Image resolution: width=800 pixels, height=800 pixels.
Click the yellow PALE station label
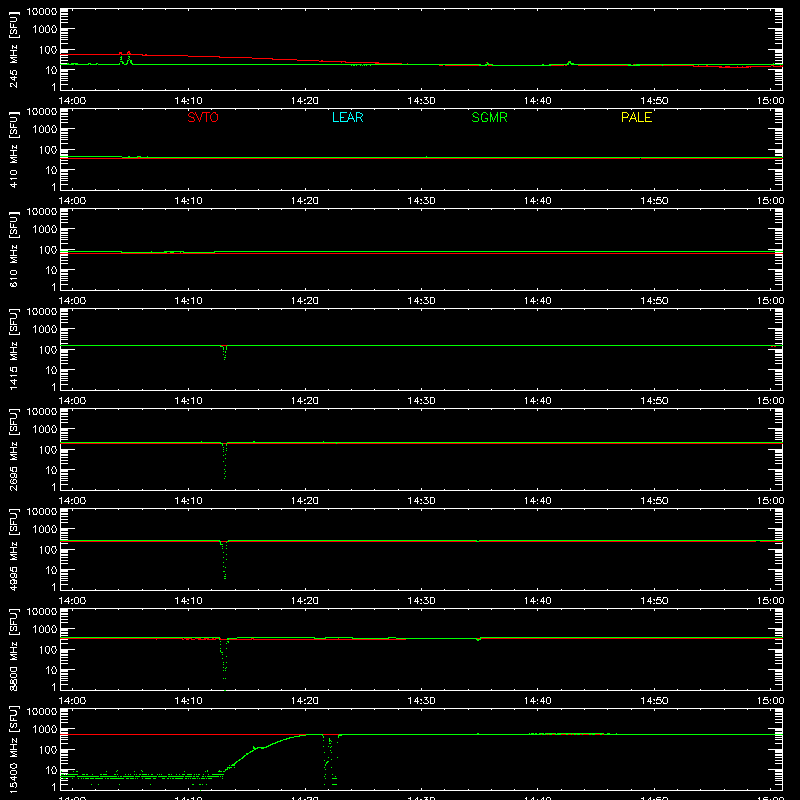tap(636, 117)
